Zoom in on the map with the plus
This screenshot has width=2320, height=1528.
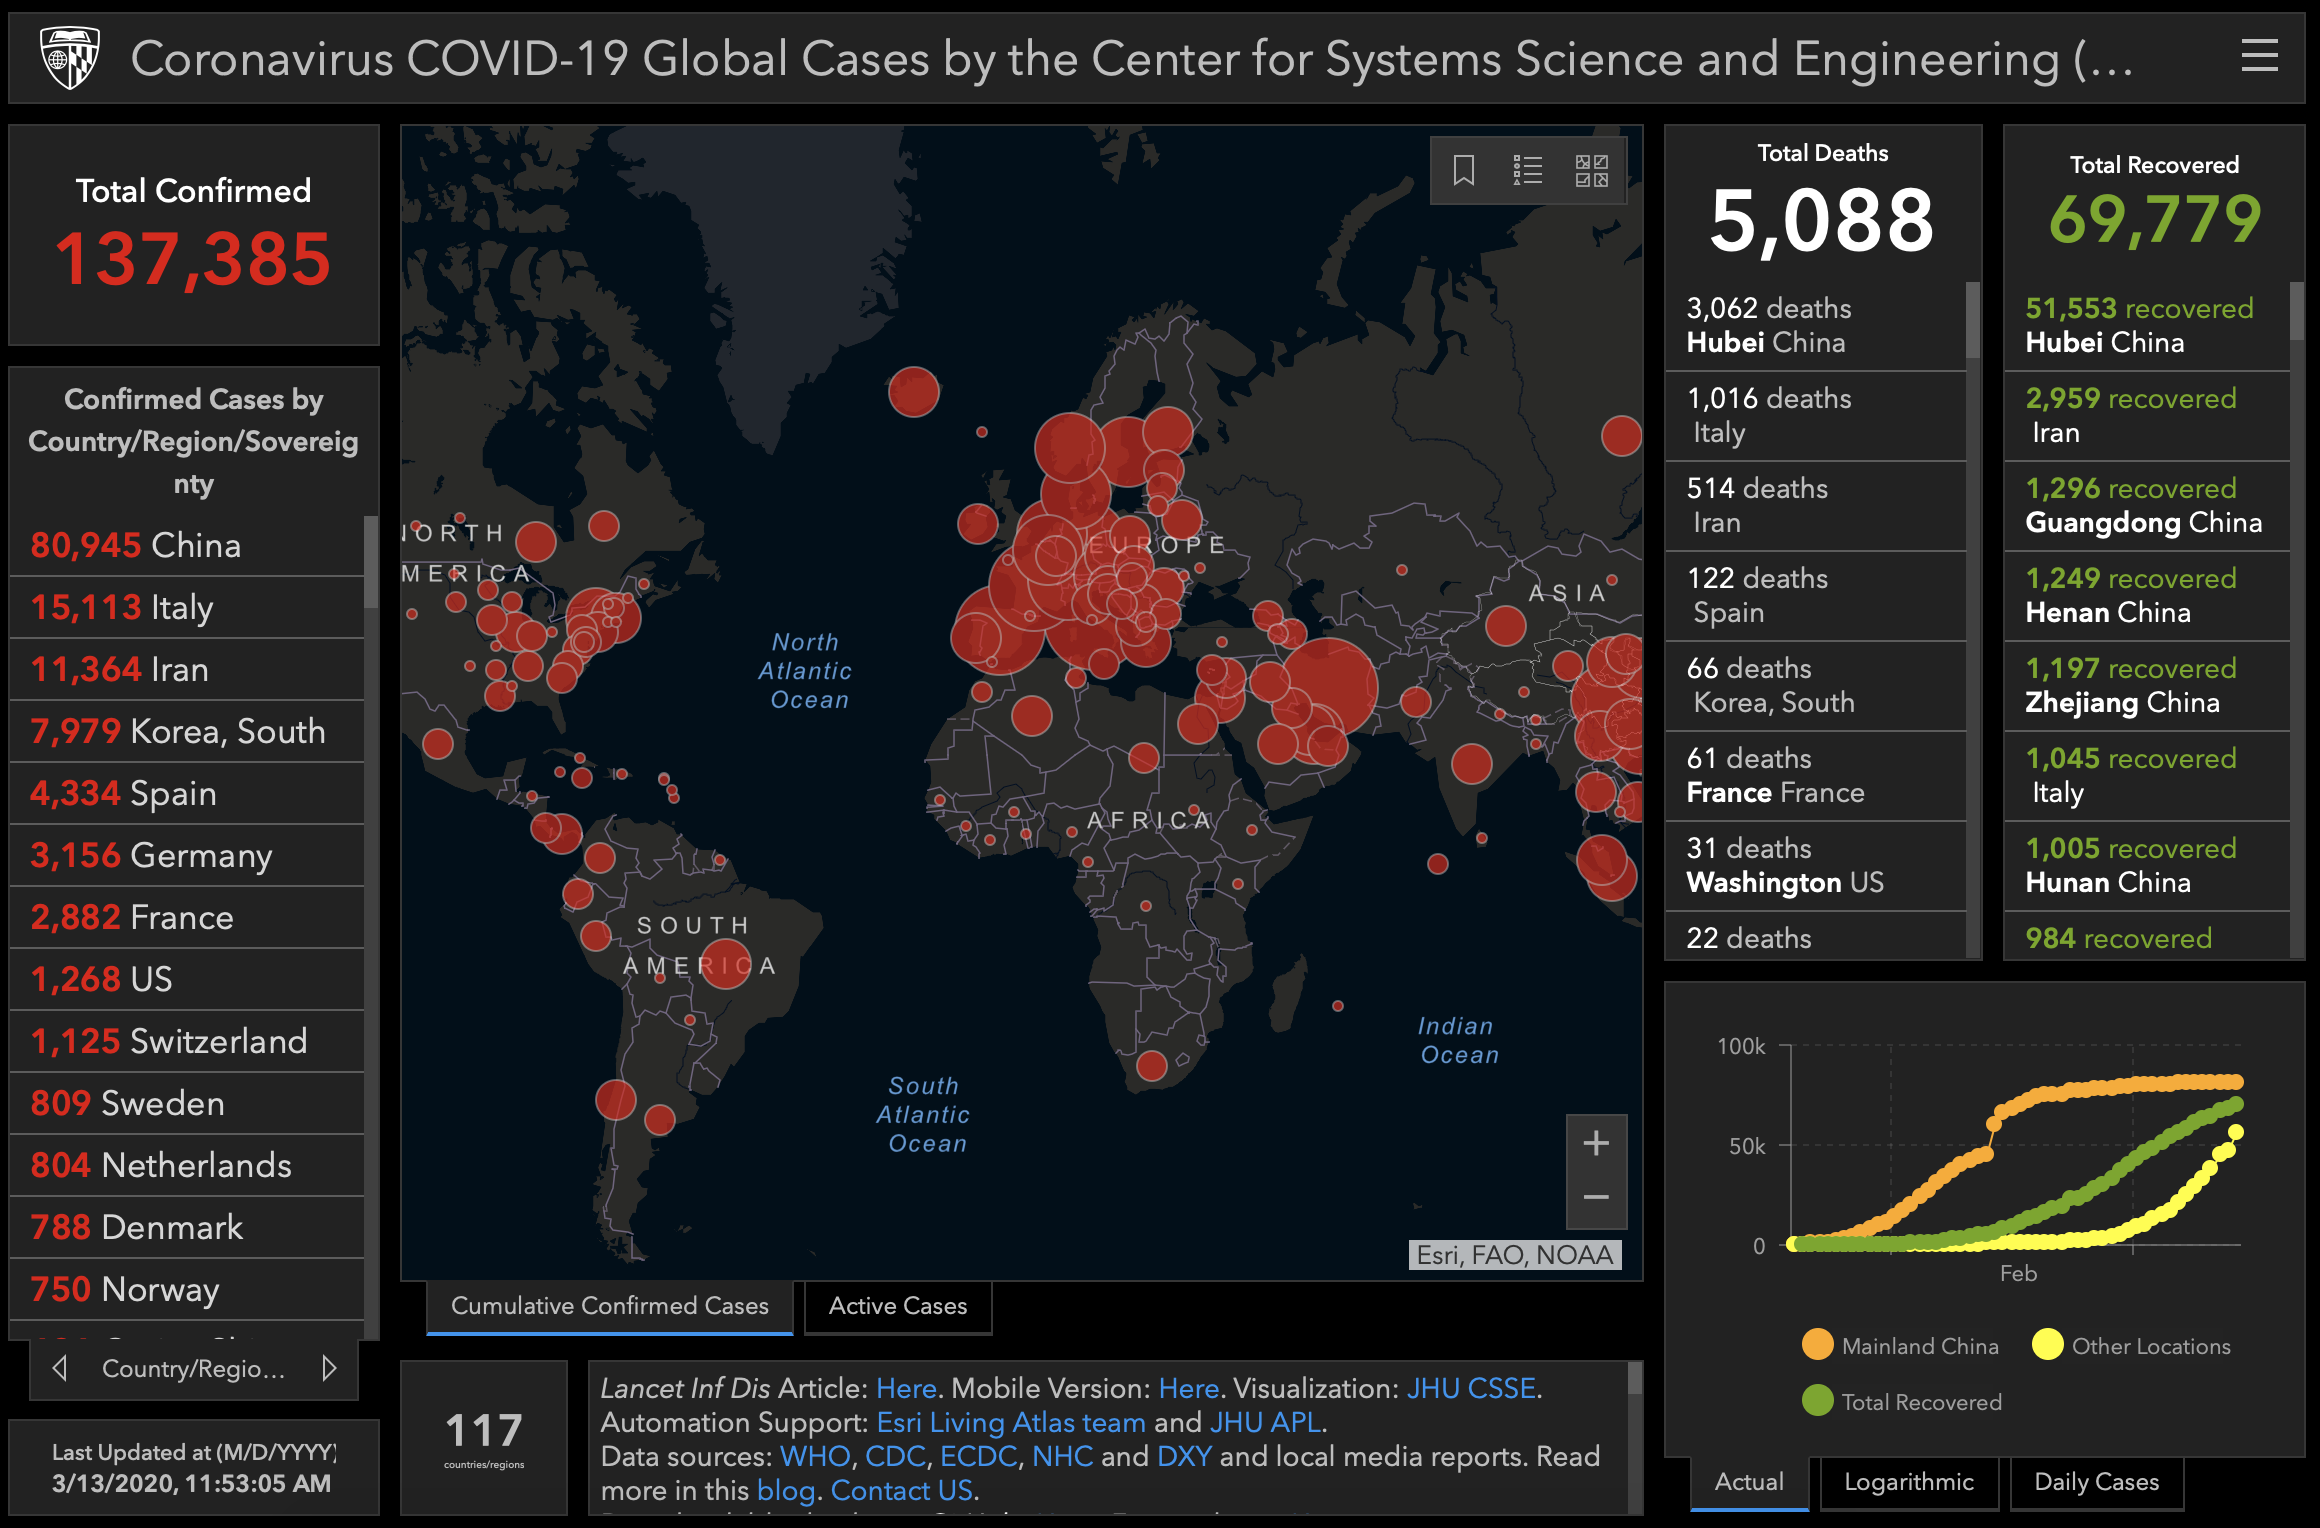[1596, 1143]
